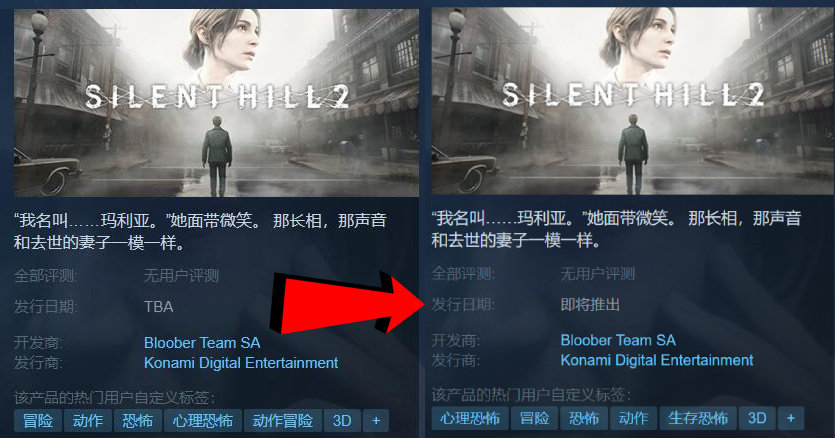Expand more tags with right plus button

tap(791, 418)
